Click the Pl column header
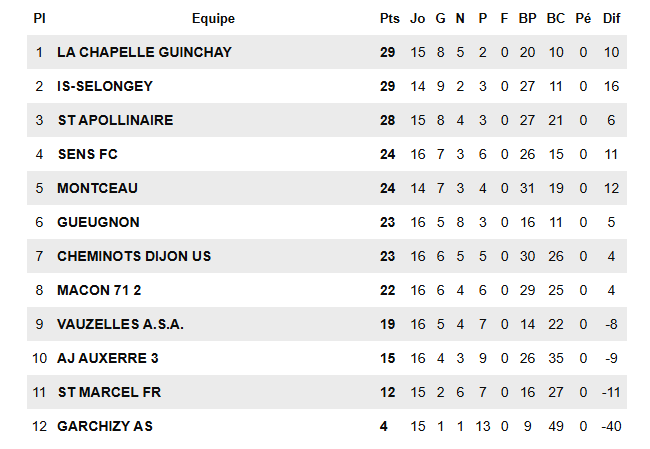This screenshot has width=650, height=449. [39, 18]
